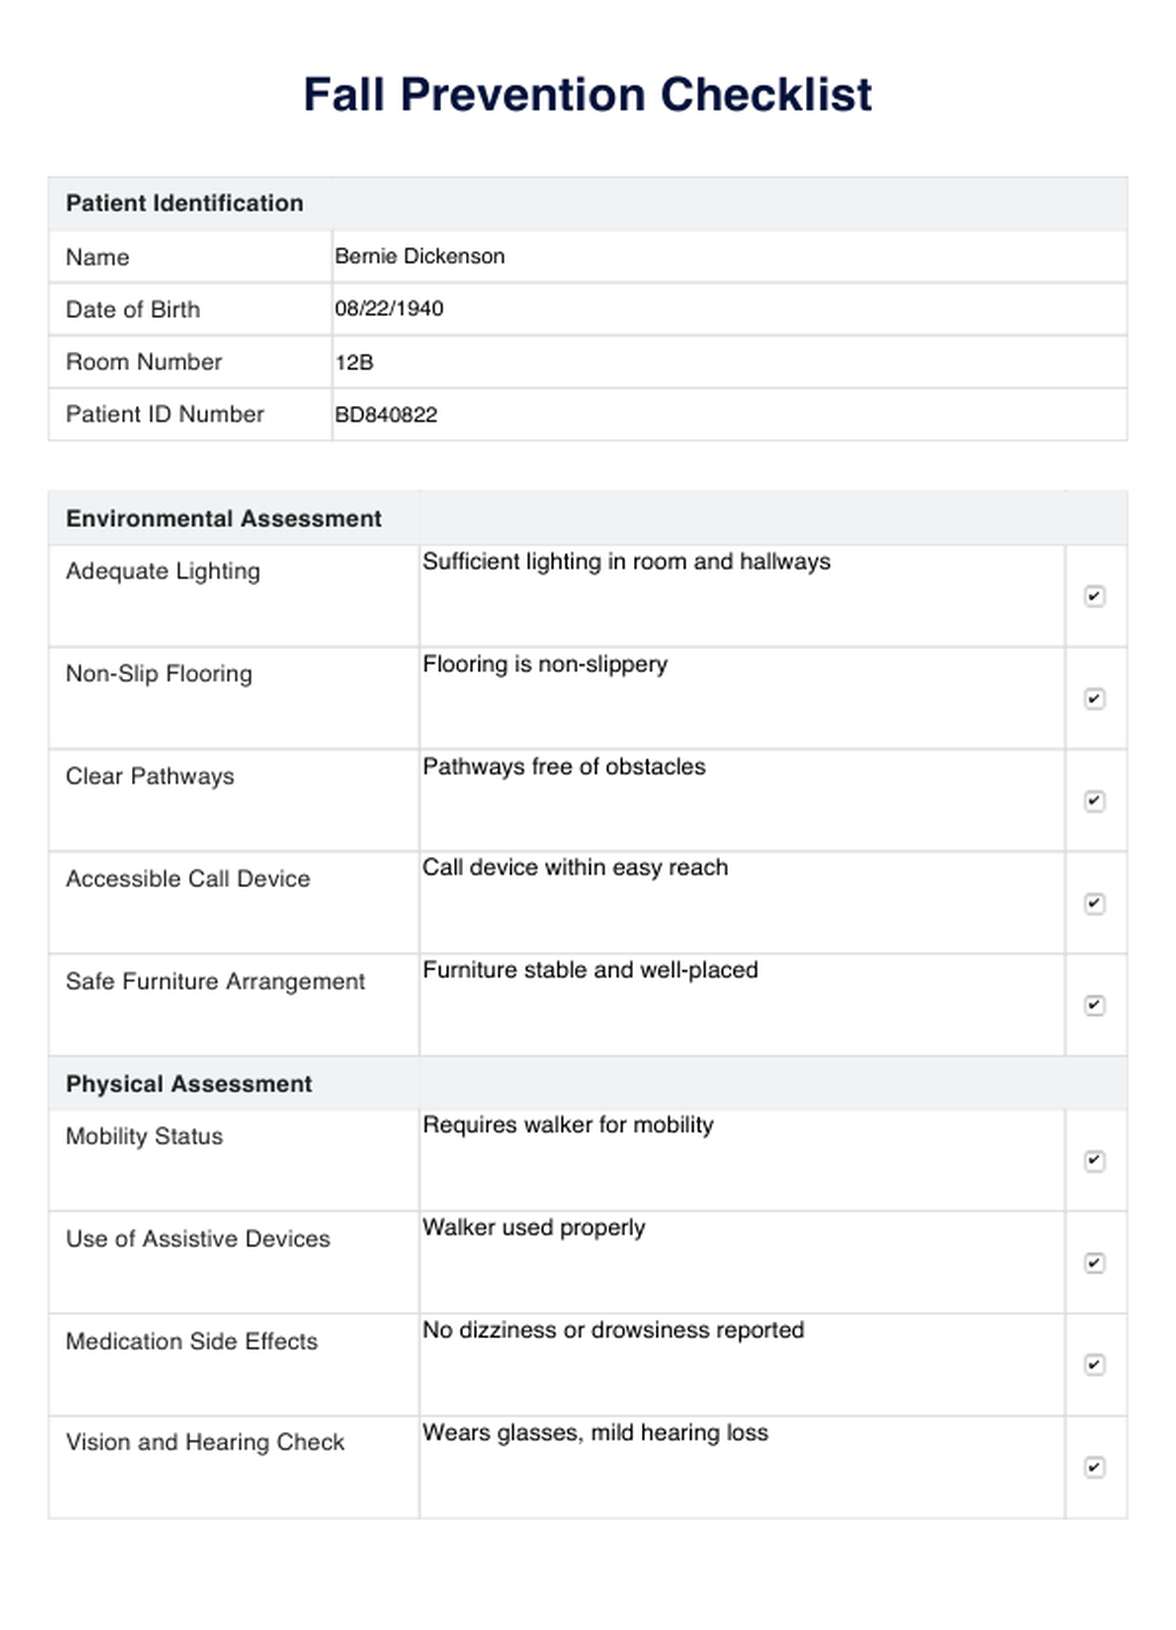Toggle the Clear Pathways checkbox
The height and width of the screenshot is (1630, 1176).
pos(1094,801)
